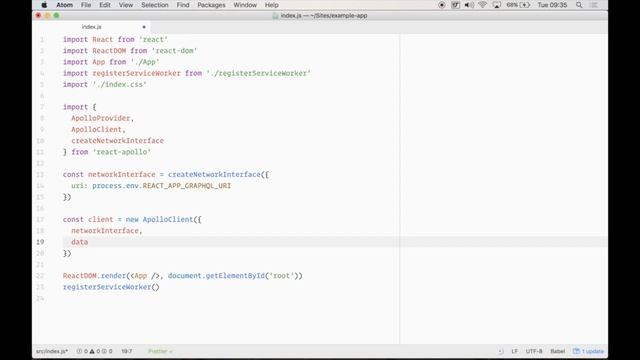640x360 pixels.
Task: Open the Help menu
Action: [271, 5]
